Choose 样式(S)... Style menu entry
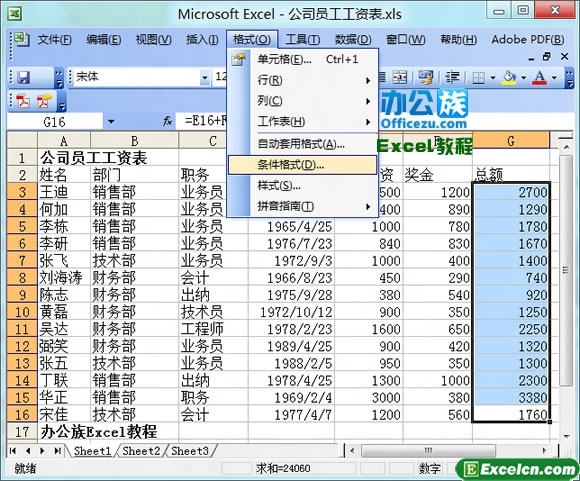Image resolution: width=580 pixels, height=481 pixels. coord(303,185)
